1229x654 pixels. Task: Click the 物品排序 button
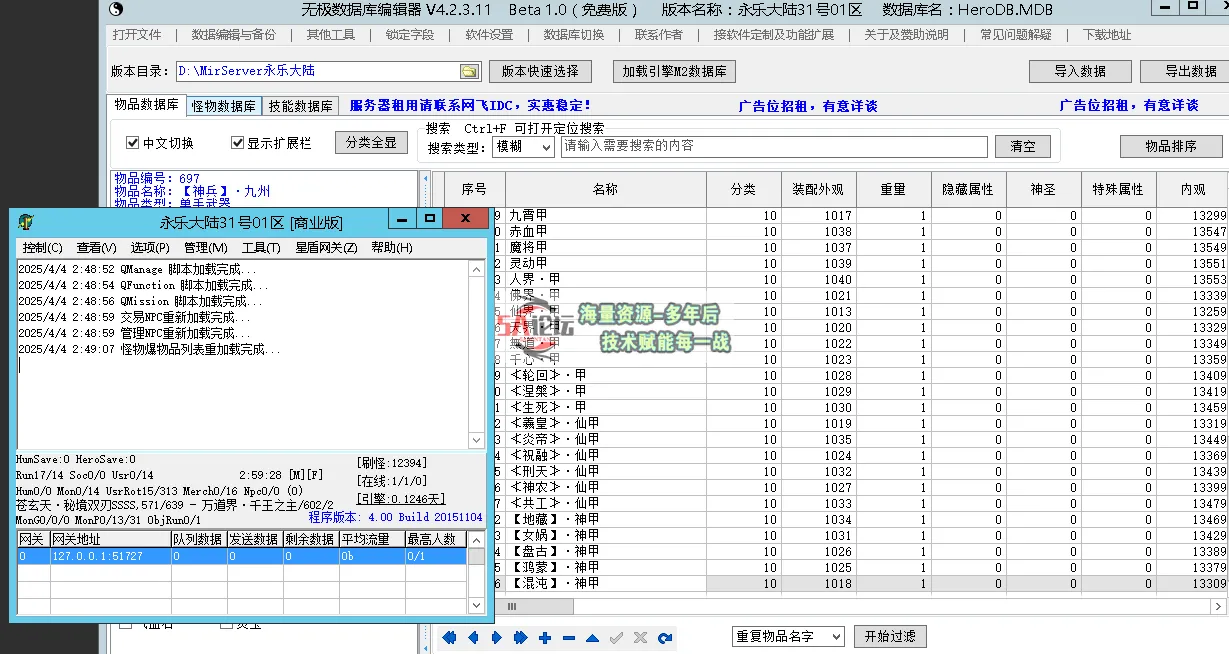click(1170, 146)
